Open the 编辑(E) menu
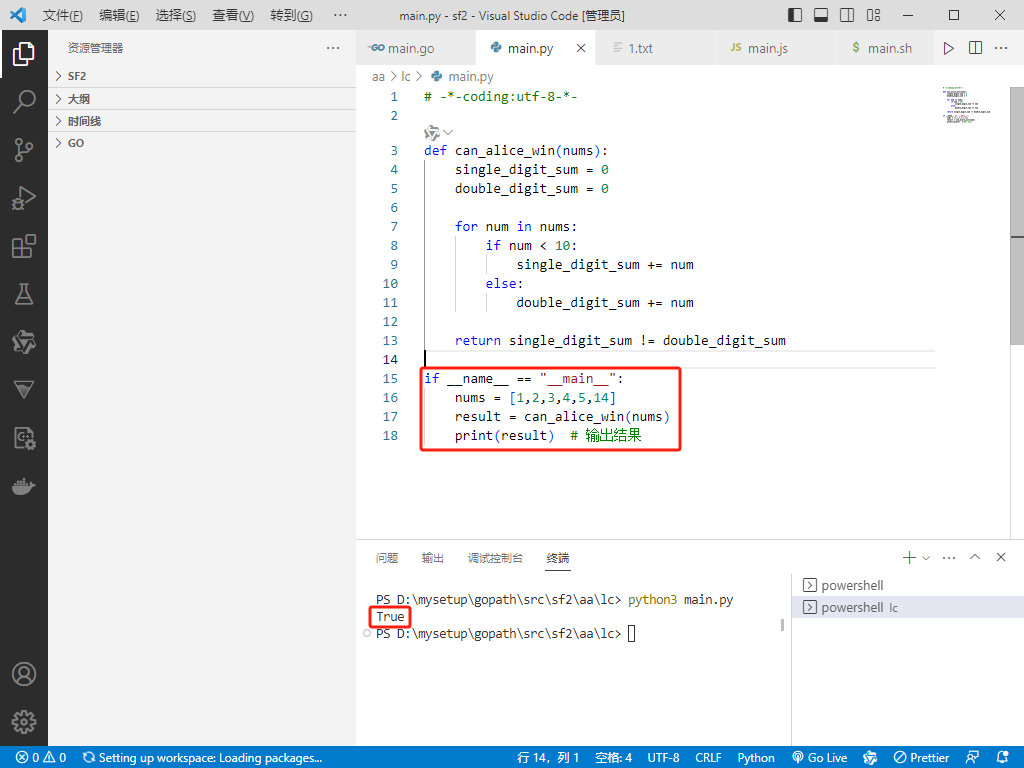This screenshot has width=1024, height=768. [119, 16]
